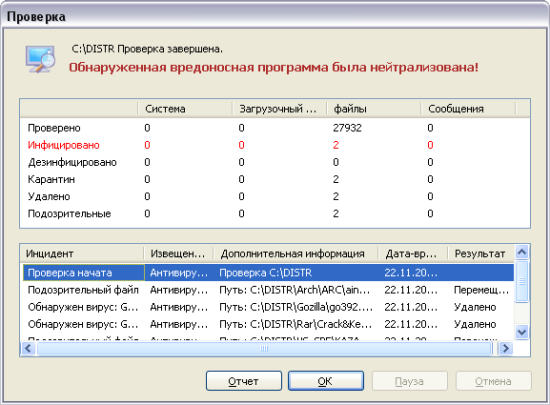
Task: Confirm with the OK button
Action: (326, 381)
